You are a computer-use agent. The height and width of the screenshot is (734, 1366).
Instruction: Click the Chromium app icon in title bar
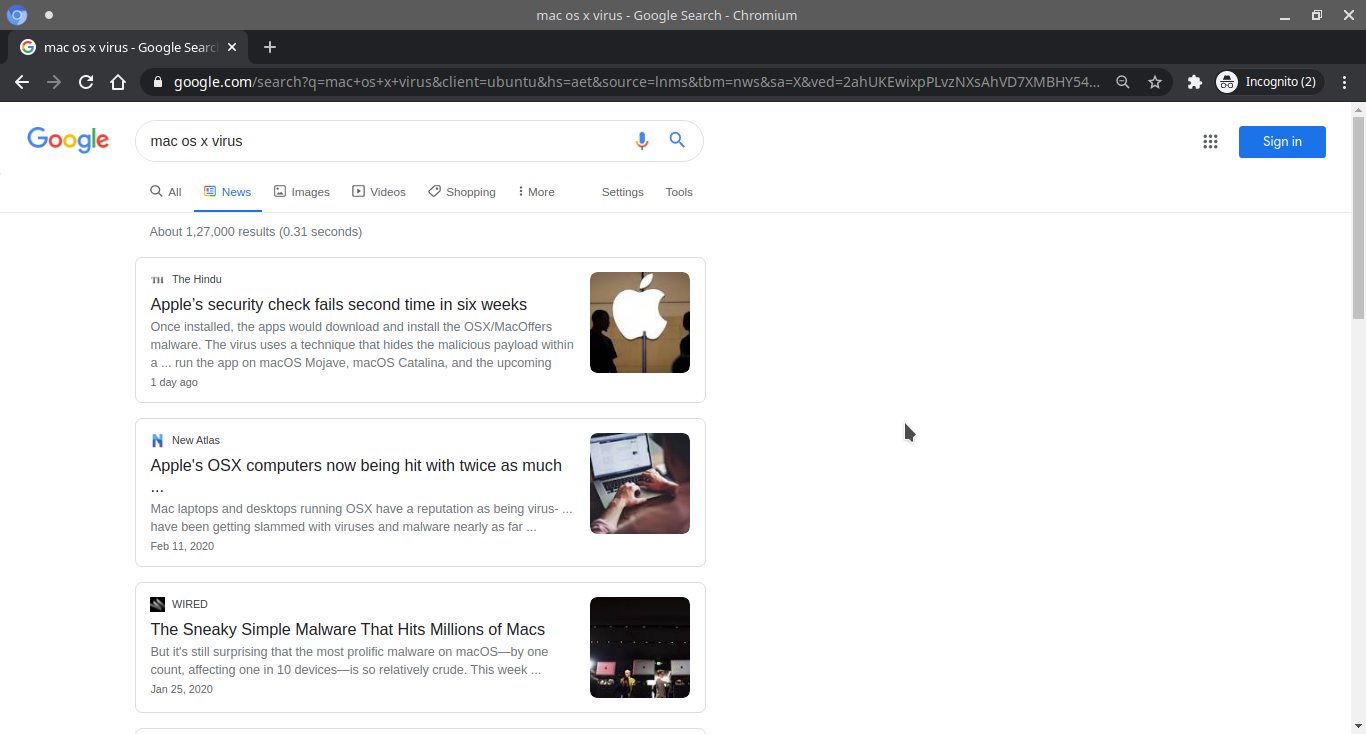pos(17,15)
